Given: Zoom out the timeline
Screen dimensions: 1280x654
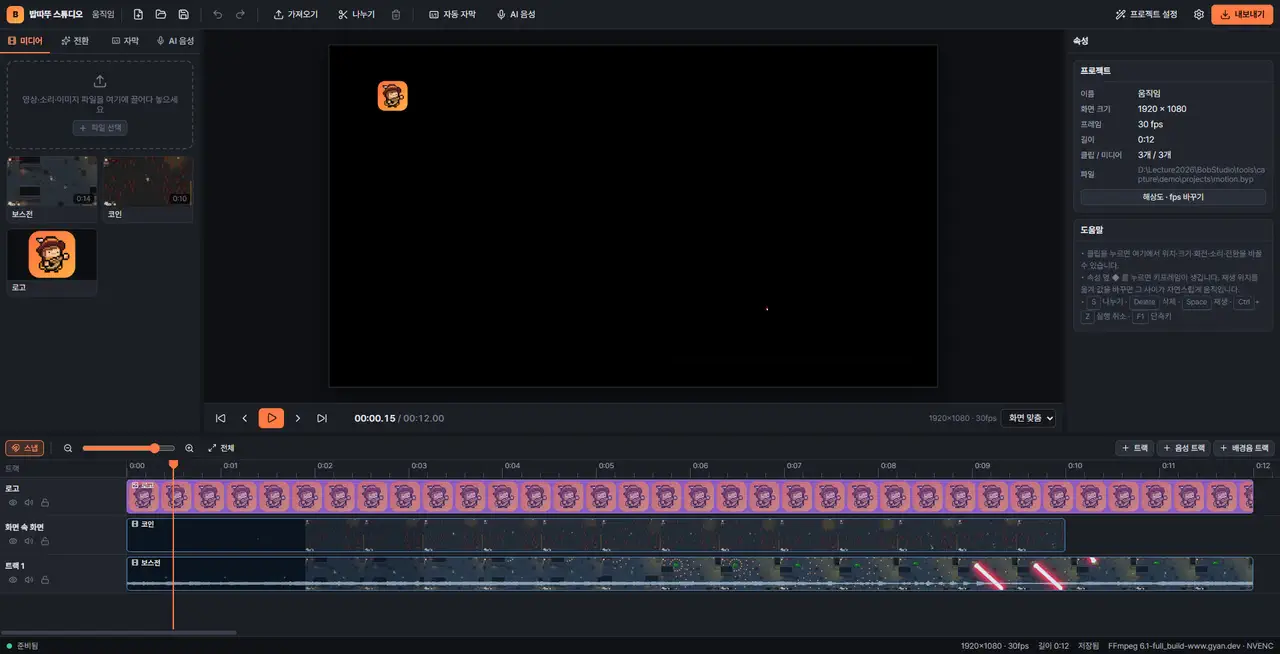Looking at the screenshot, I should click(68, 448).
